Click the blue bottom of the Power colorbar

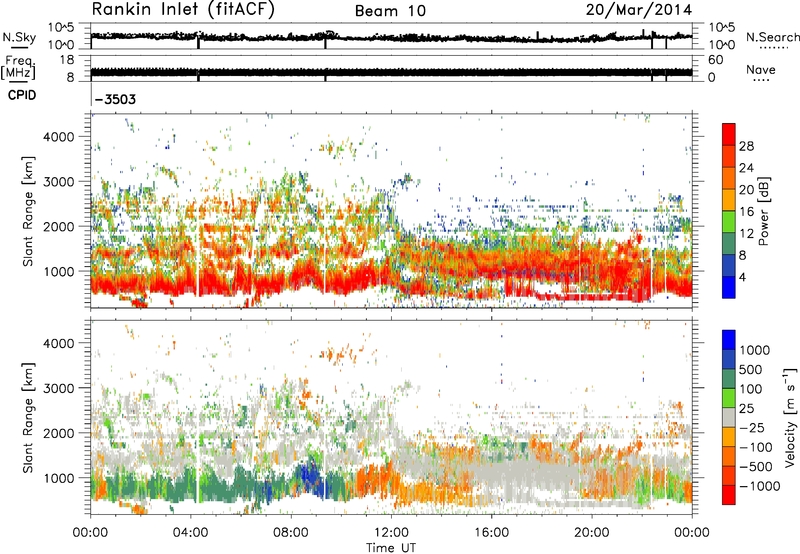point(729,287)
